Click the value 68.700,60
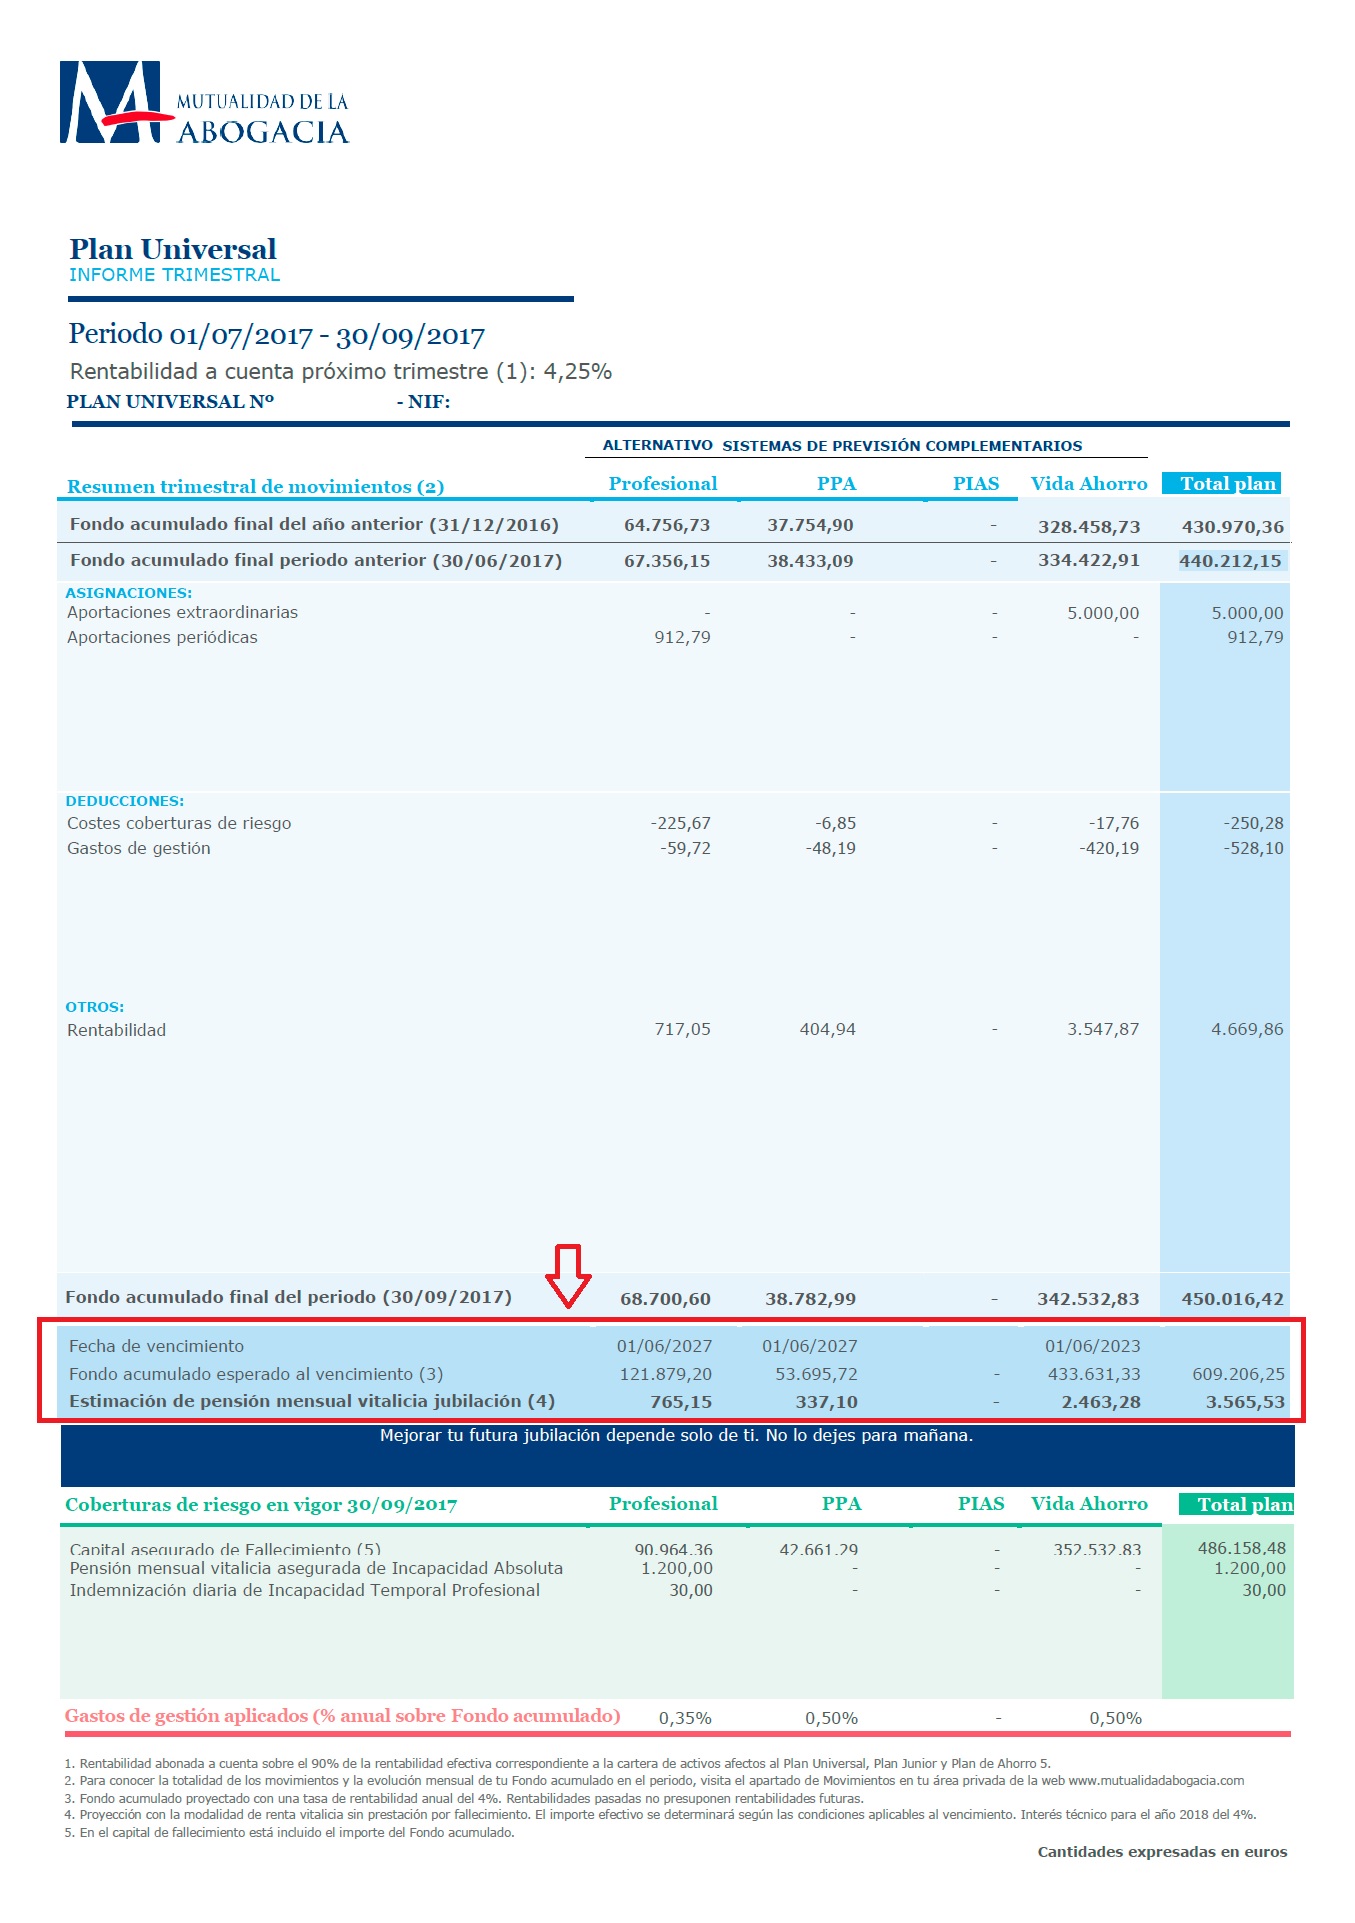Screen dimensions: 1355x1923 pyautogui.click(x=665, y=1299)
